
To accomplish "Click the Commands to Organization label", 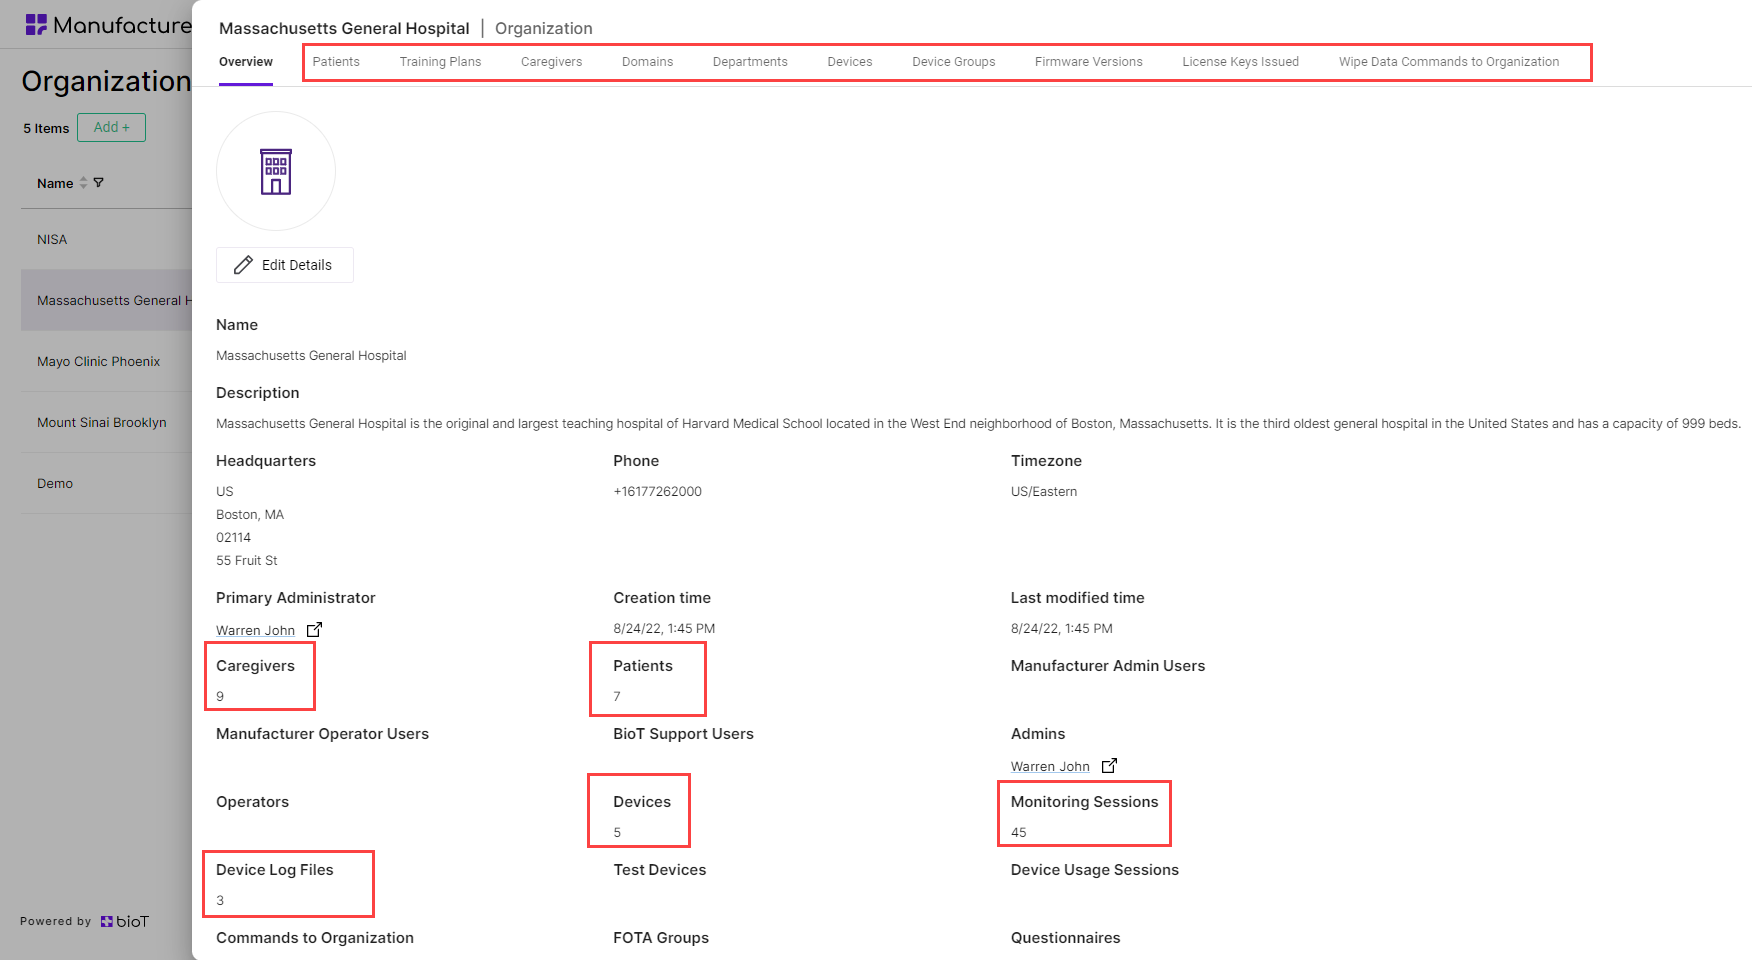I will (315, 938).
